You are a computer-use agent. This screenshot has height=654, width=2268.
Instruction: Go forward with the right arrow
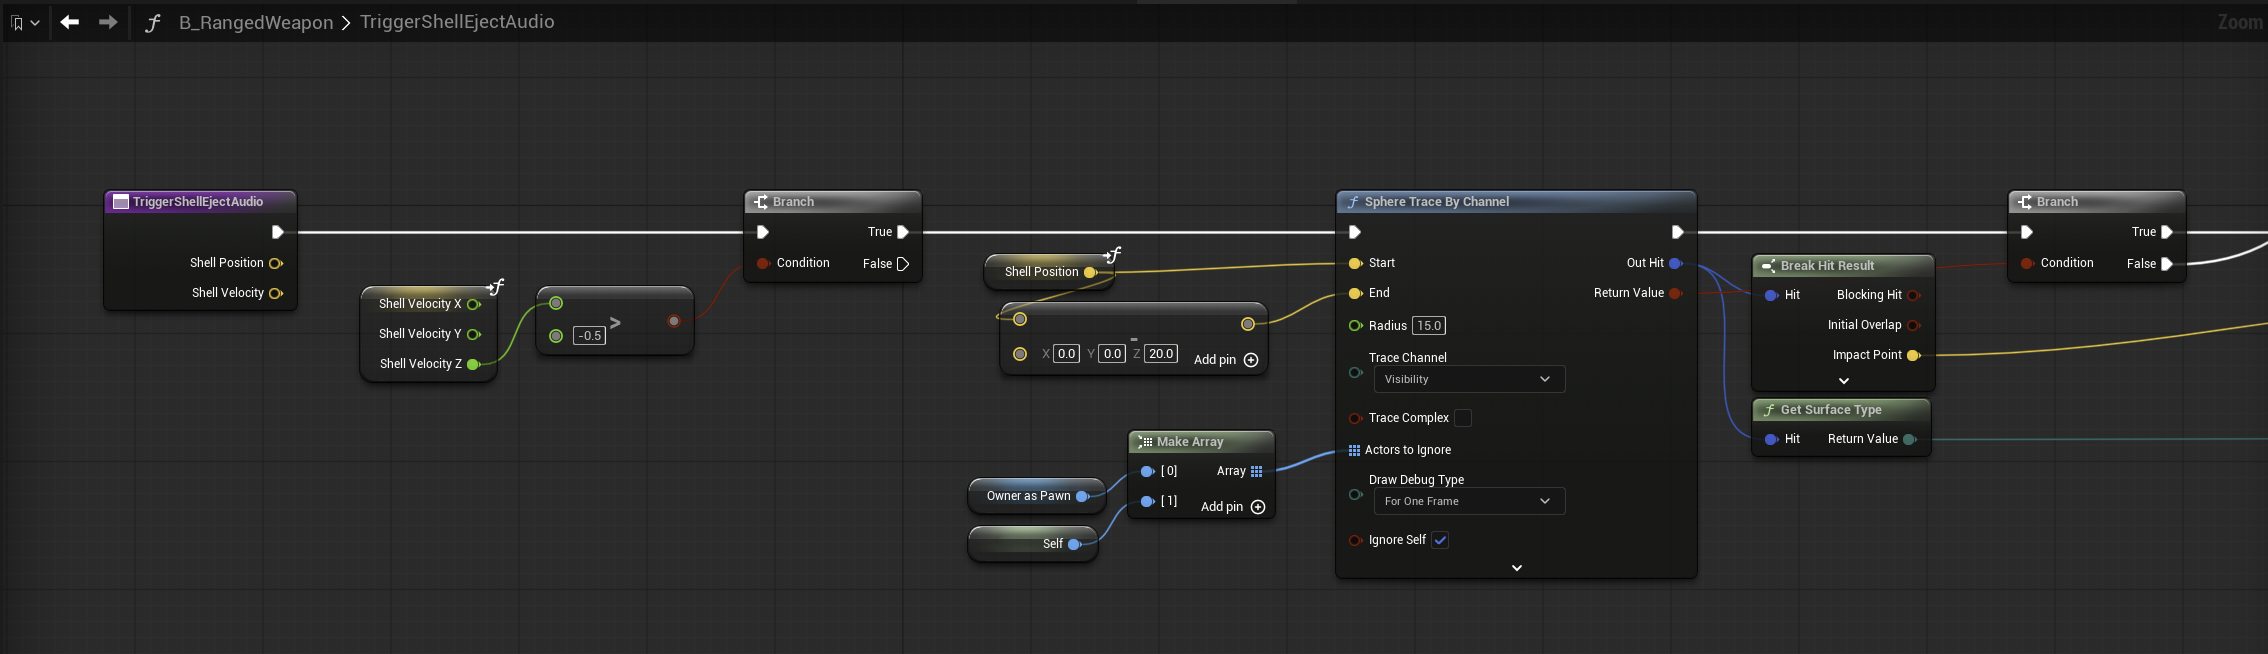click(x=108, y=22)
